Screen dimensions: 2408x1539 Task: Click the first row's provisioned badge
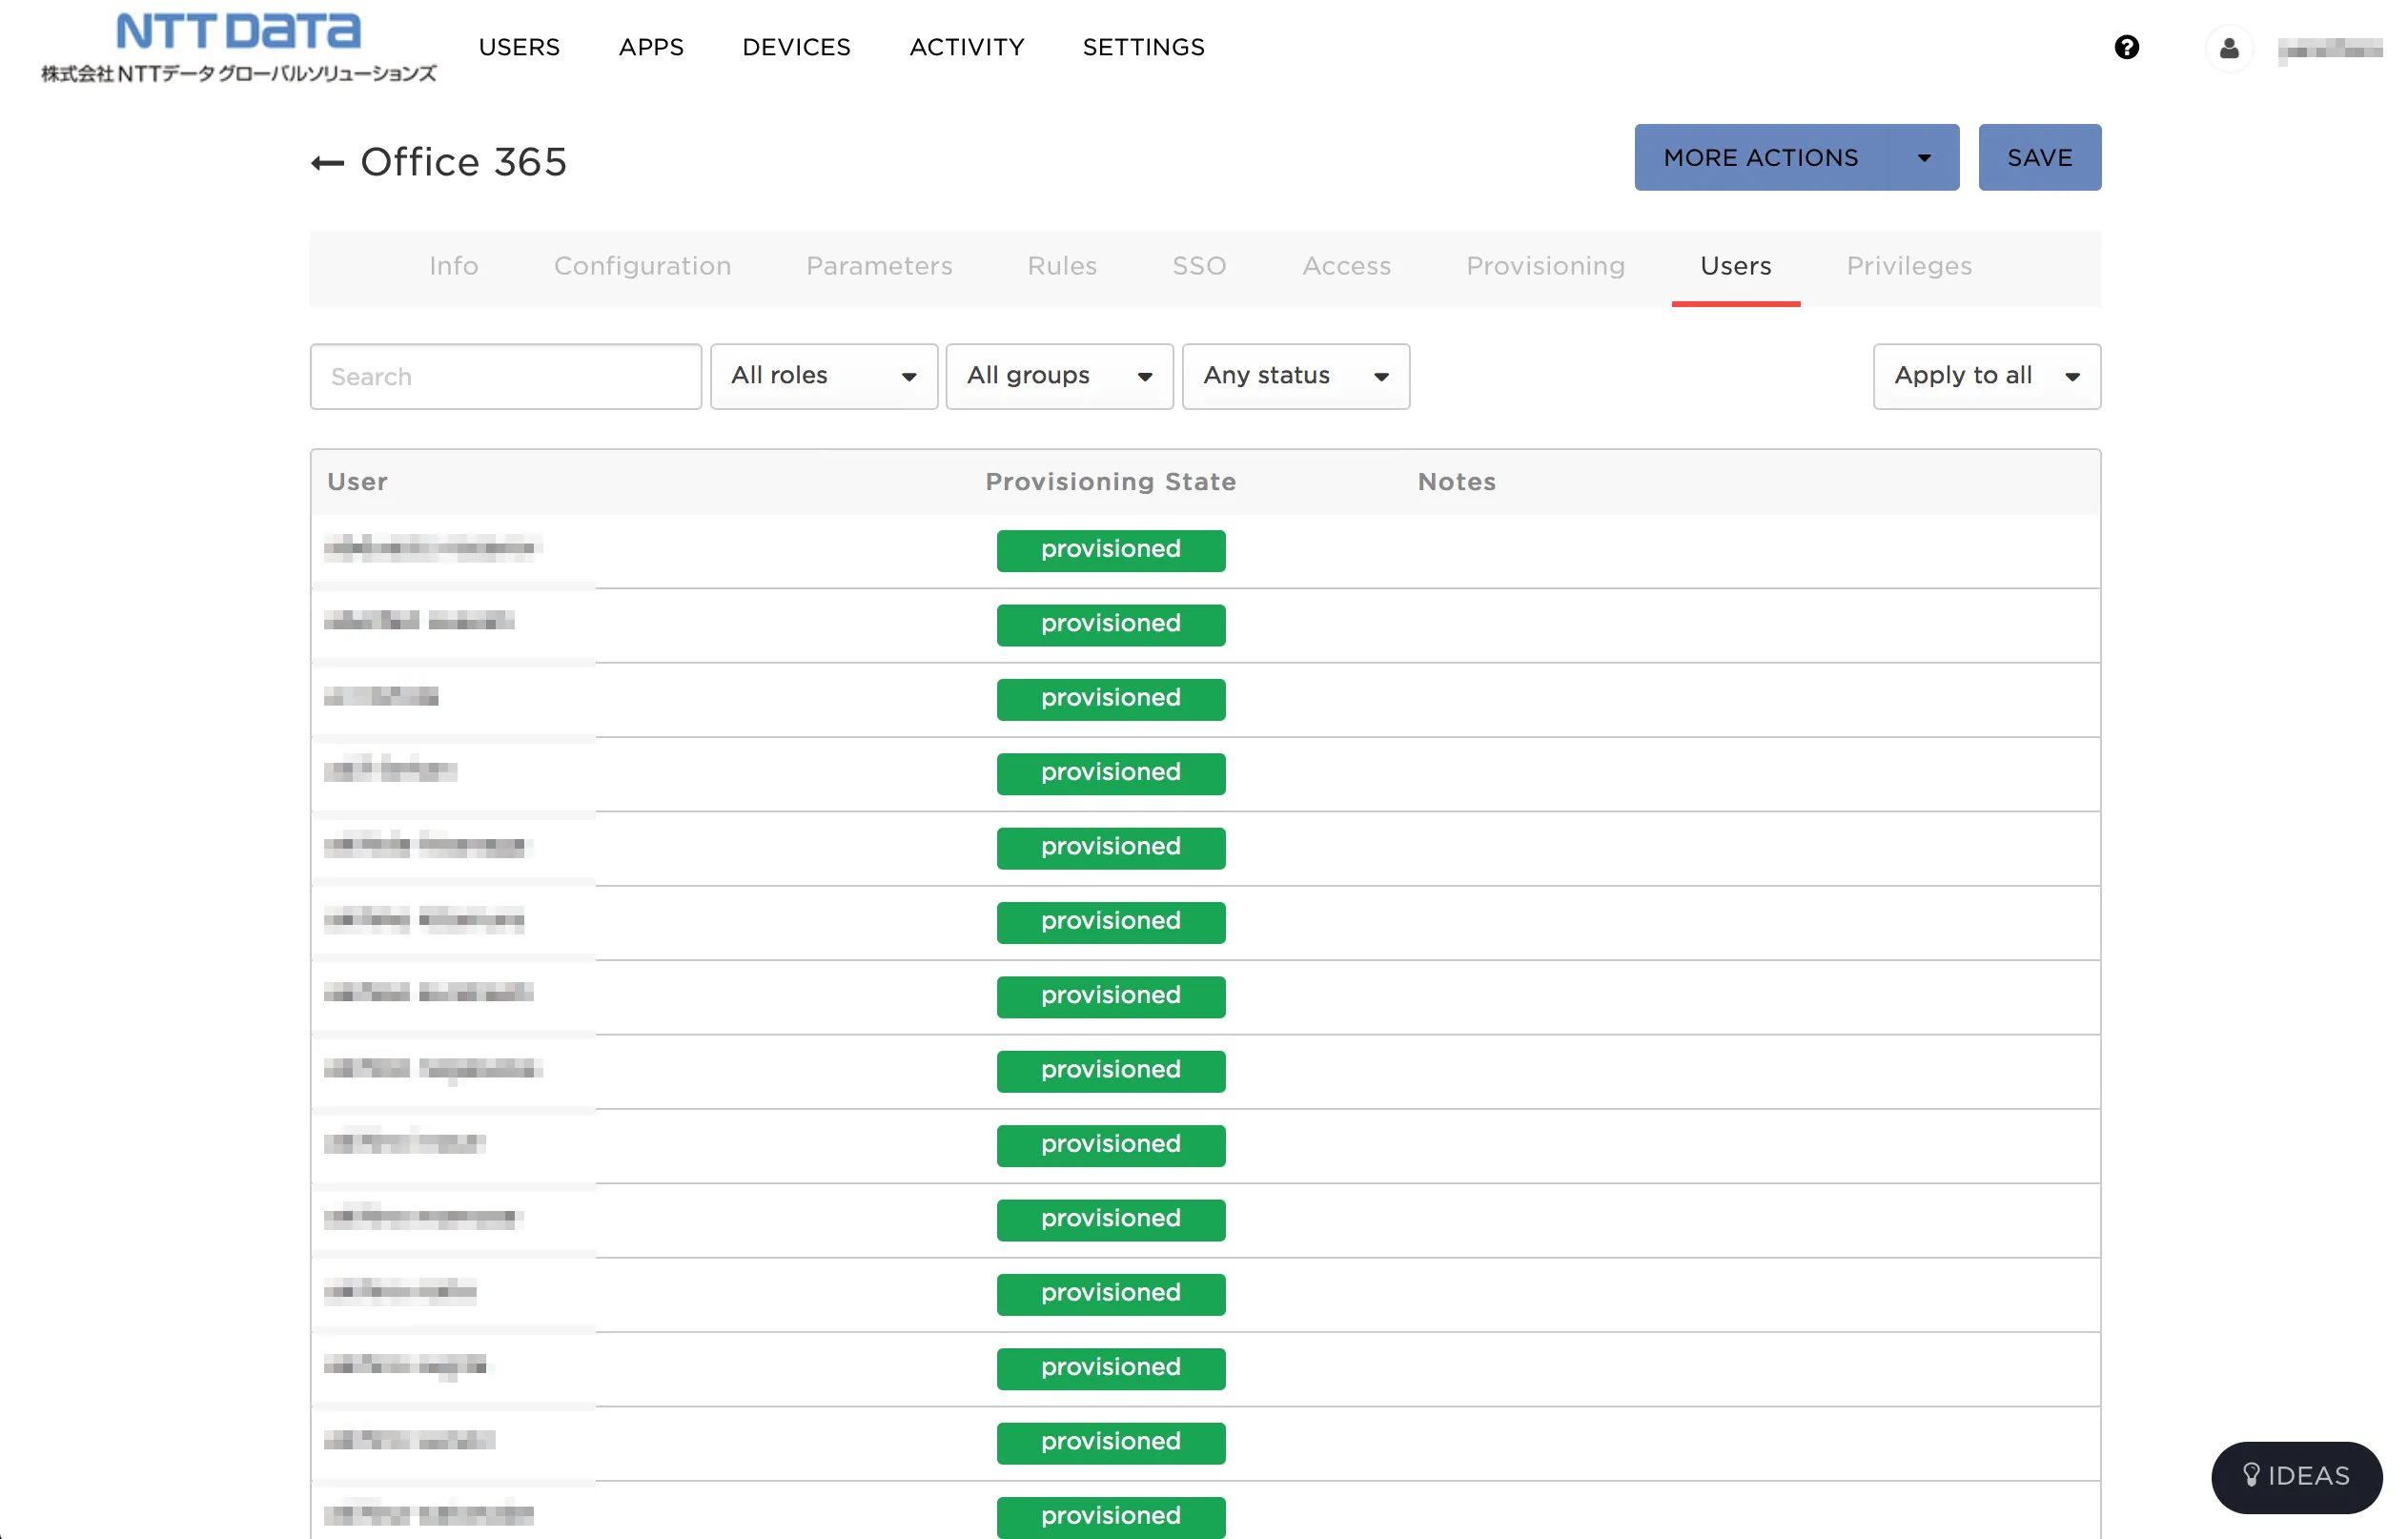(1110, 550)
